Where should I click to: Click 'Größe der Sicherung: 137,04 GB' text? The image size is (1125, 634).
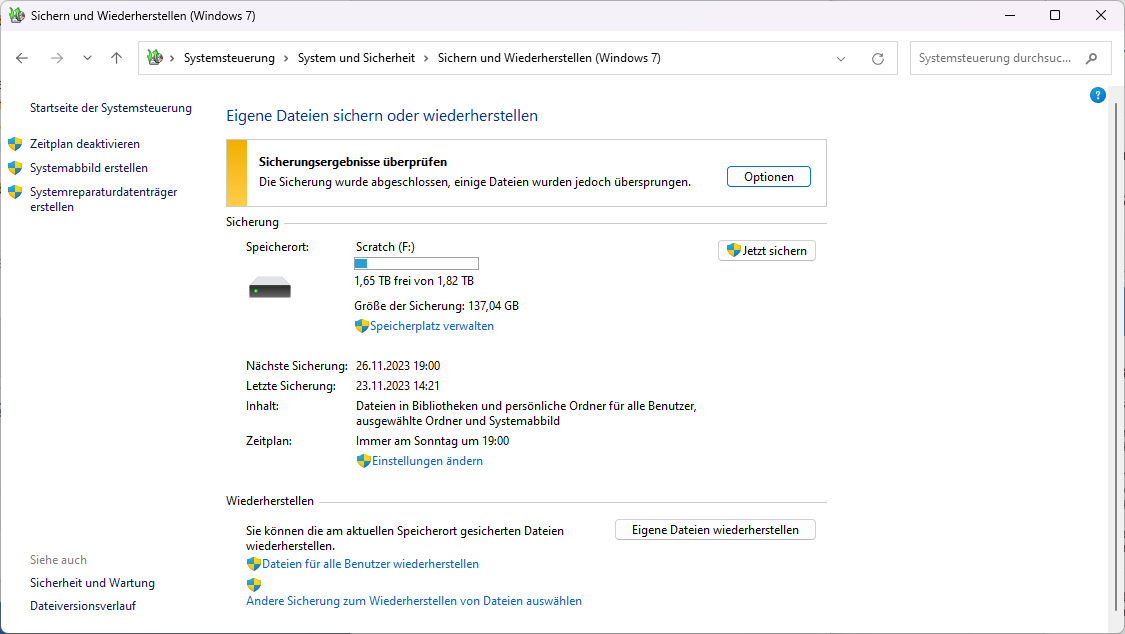(x=436, y=306)
